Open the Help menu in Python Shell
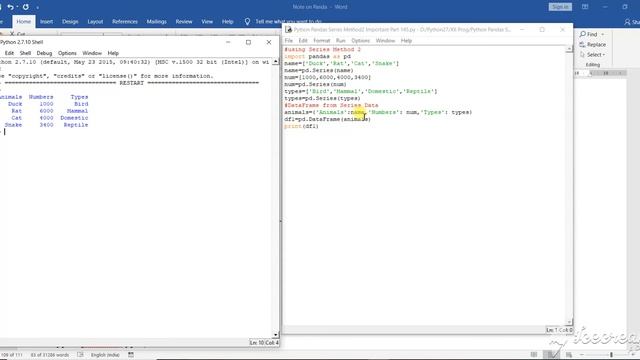This screenshot has width=640, height=360. pyautogui.click(x=113, y=53)
